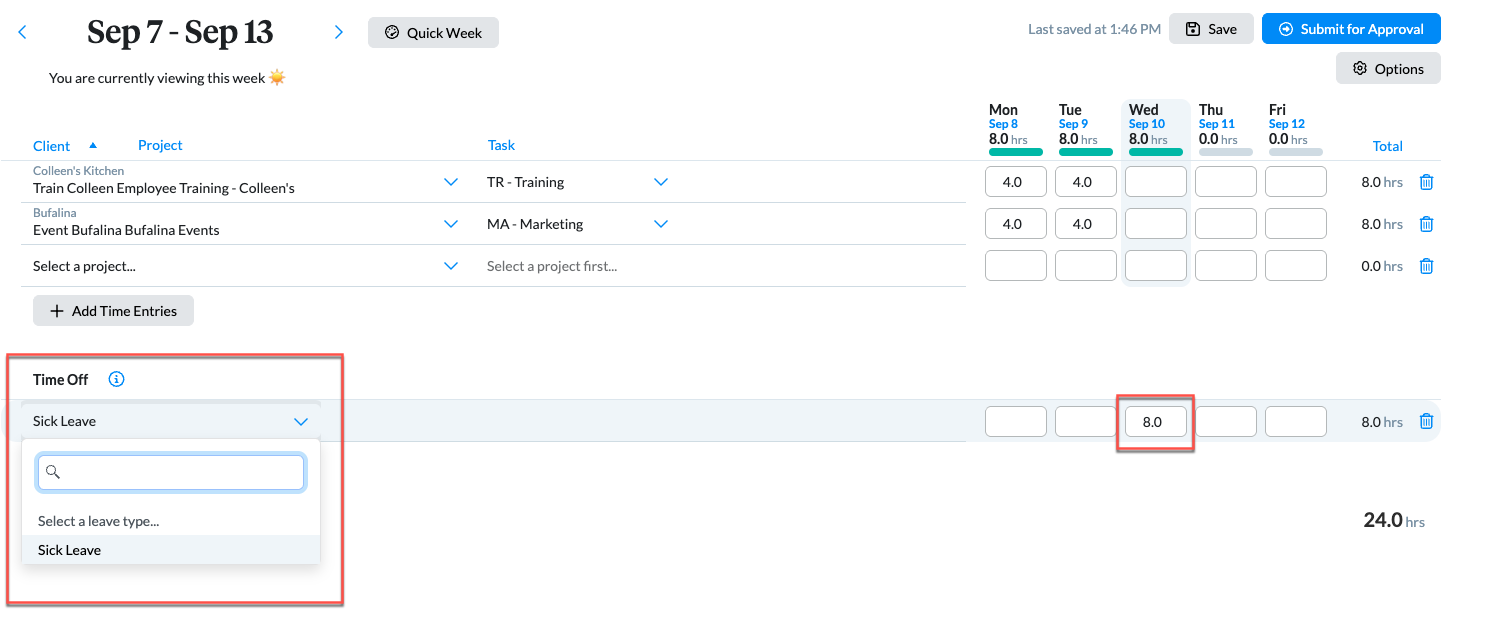The width and height of the screenshot is (1493, 643).
Task: Click 'Last saved at 1:46 PM' text
Action: point(1094,29)
